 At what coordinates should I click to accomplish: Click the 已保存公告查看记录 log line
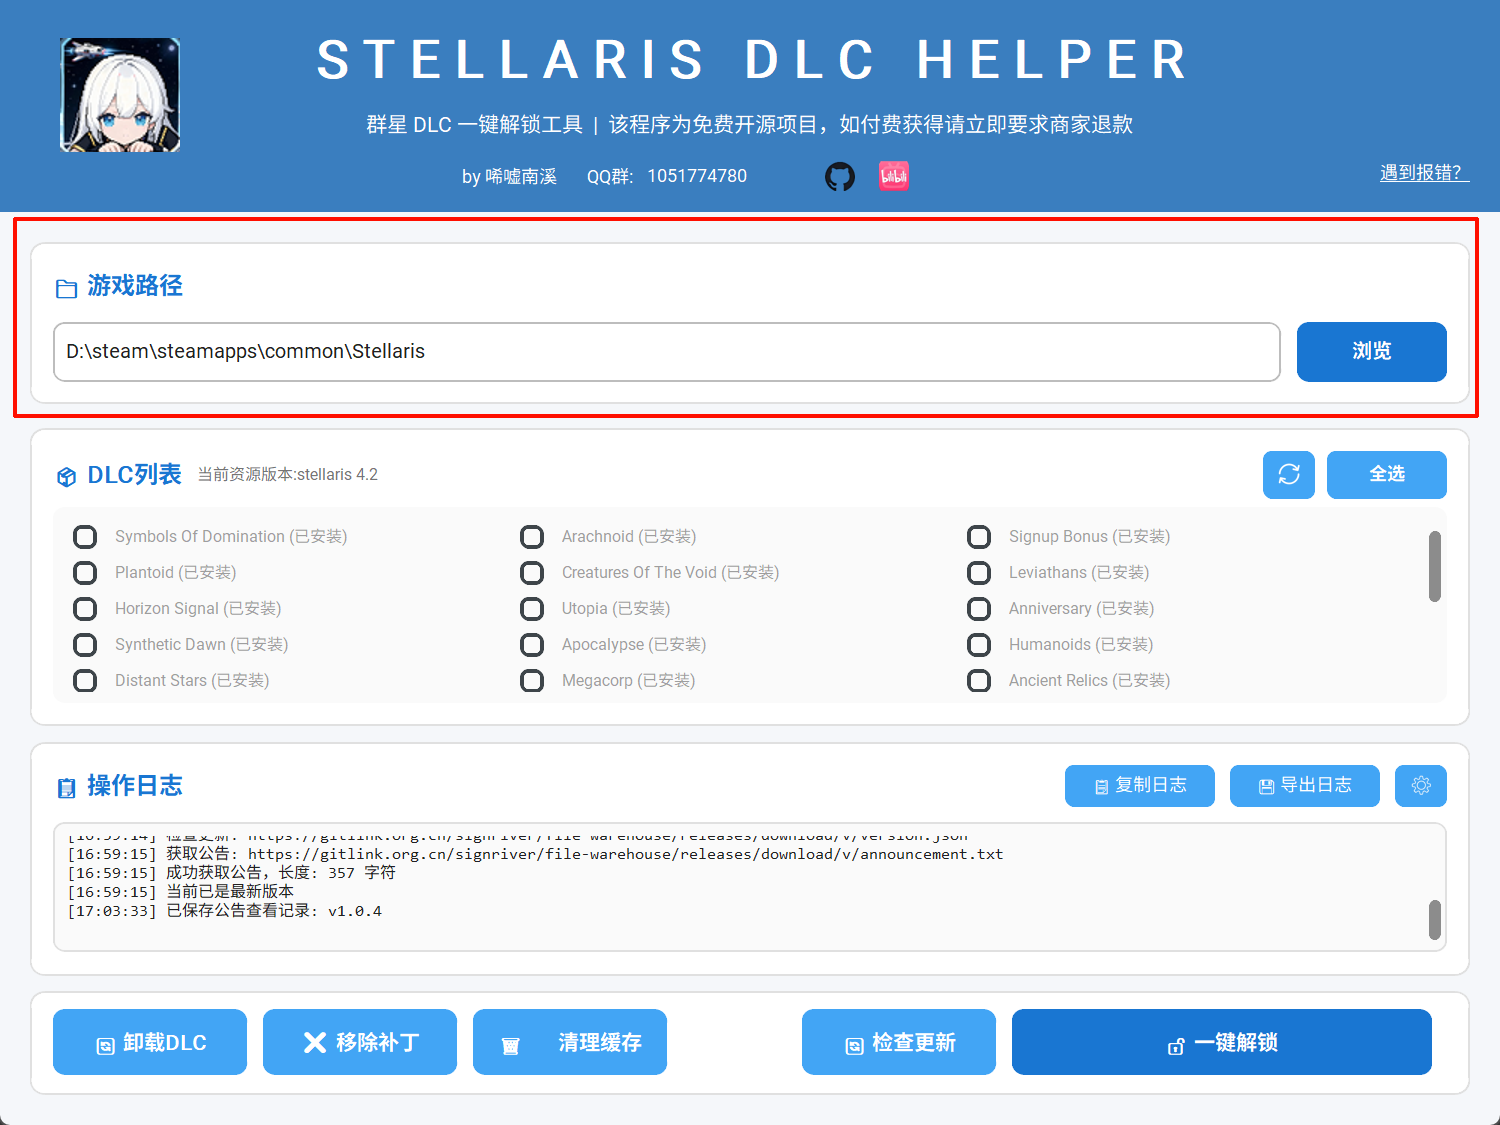[x=225, y=911]
